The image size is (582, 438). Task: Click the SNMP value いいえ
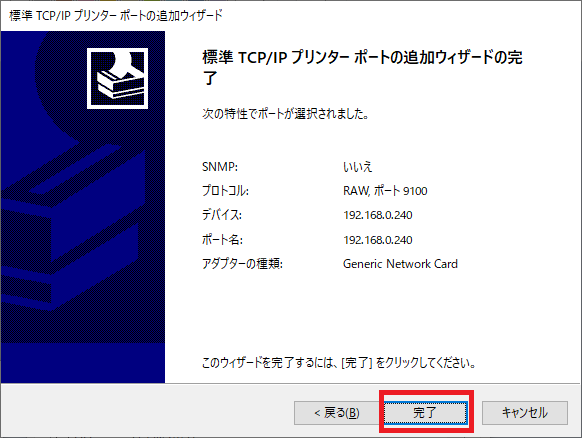357,167
